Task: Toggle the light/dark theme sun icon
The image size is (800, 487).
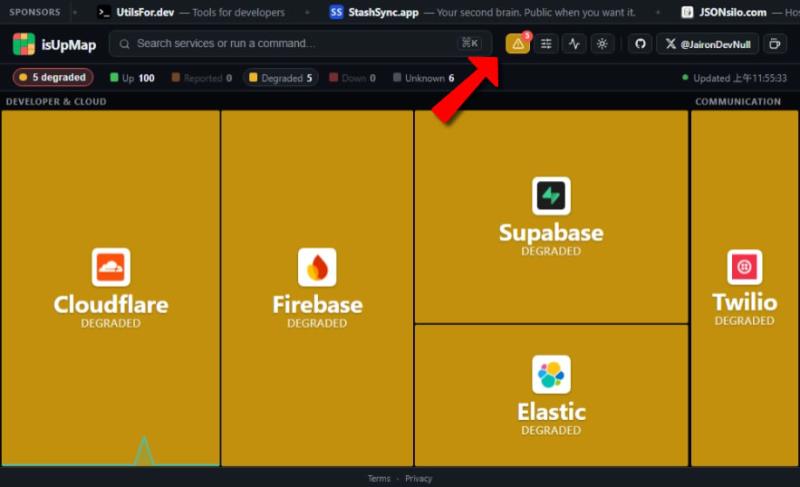Action: pos(602,44)
